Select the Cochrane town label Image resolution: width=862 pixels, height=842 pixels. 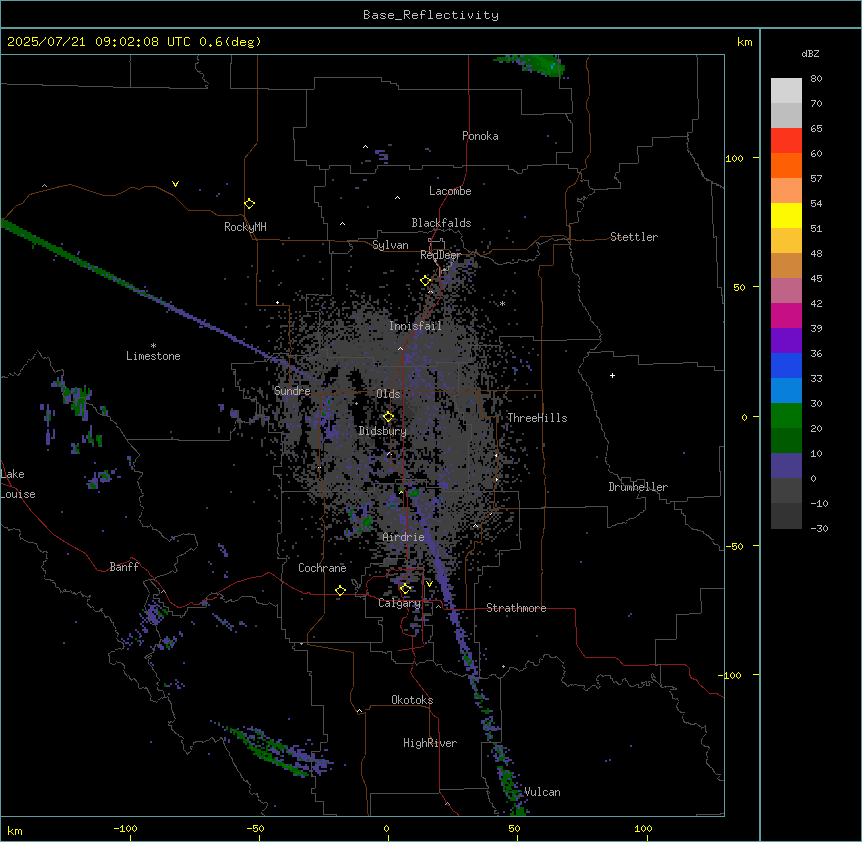pyautogui.click(x=322, y=568)
